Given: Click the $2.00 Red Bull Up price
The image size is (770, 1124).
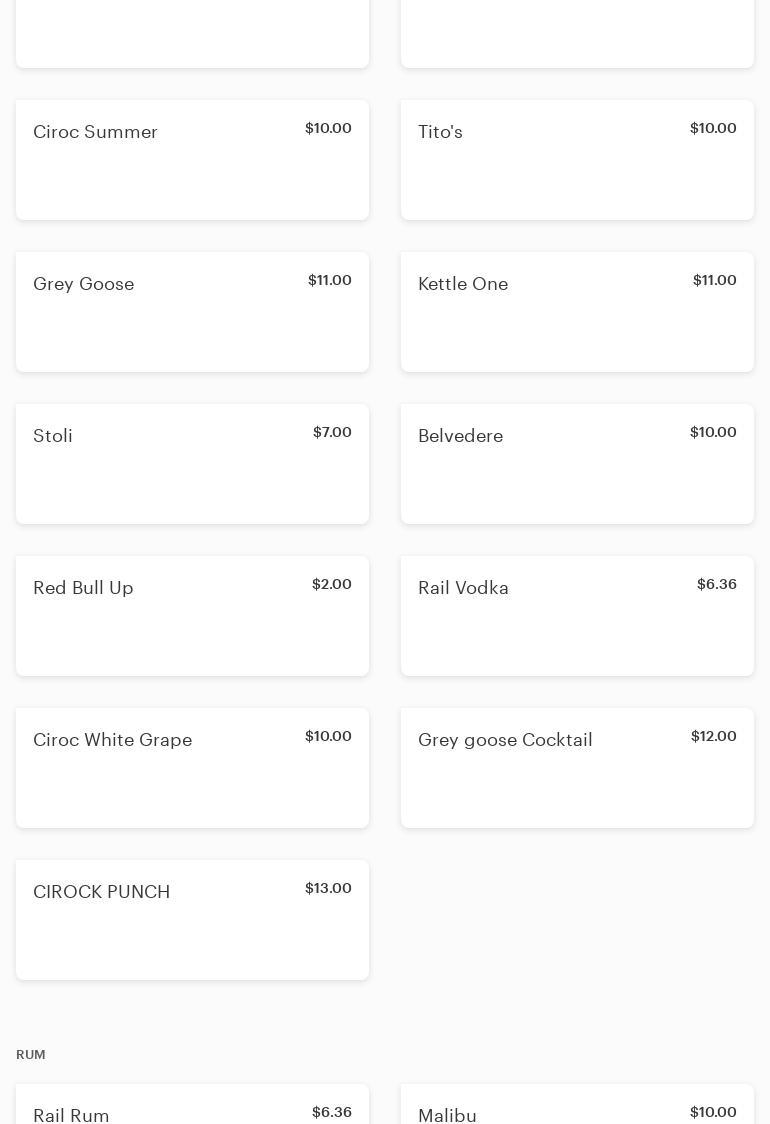Looking at the screenshot, I should (x=332, y=584).
